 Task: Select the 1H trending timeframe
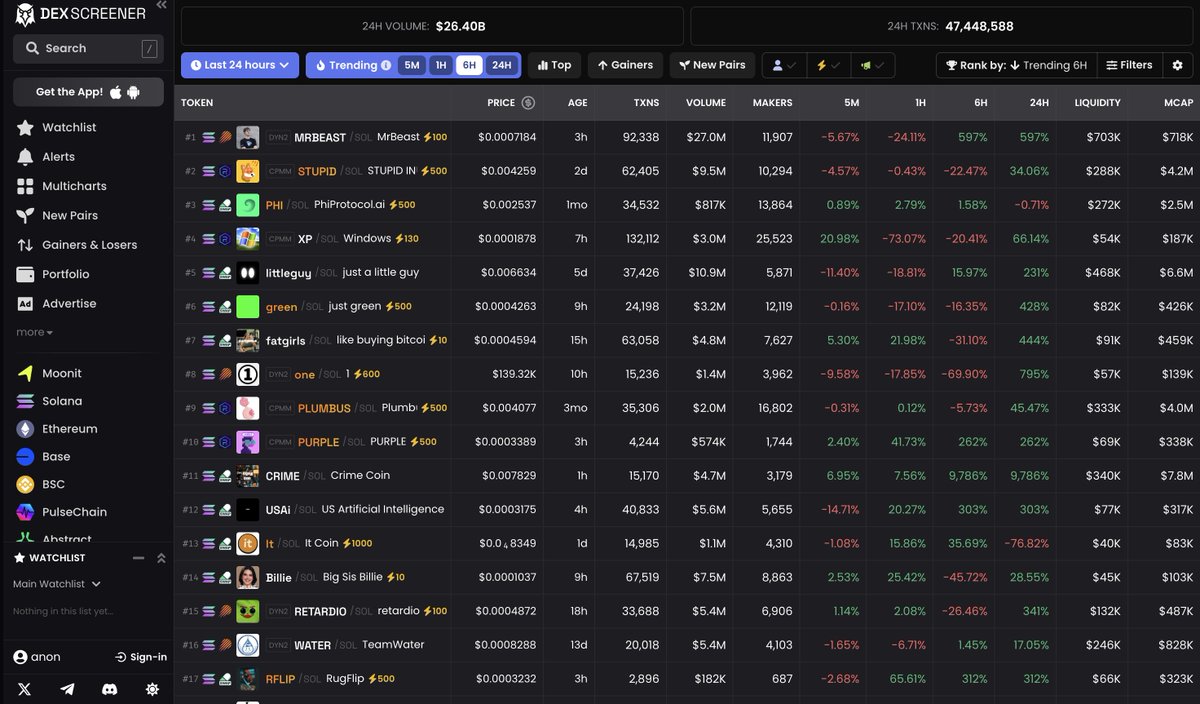tap(440, 65)
